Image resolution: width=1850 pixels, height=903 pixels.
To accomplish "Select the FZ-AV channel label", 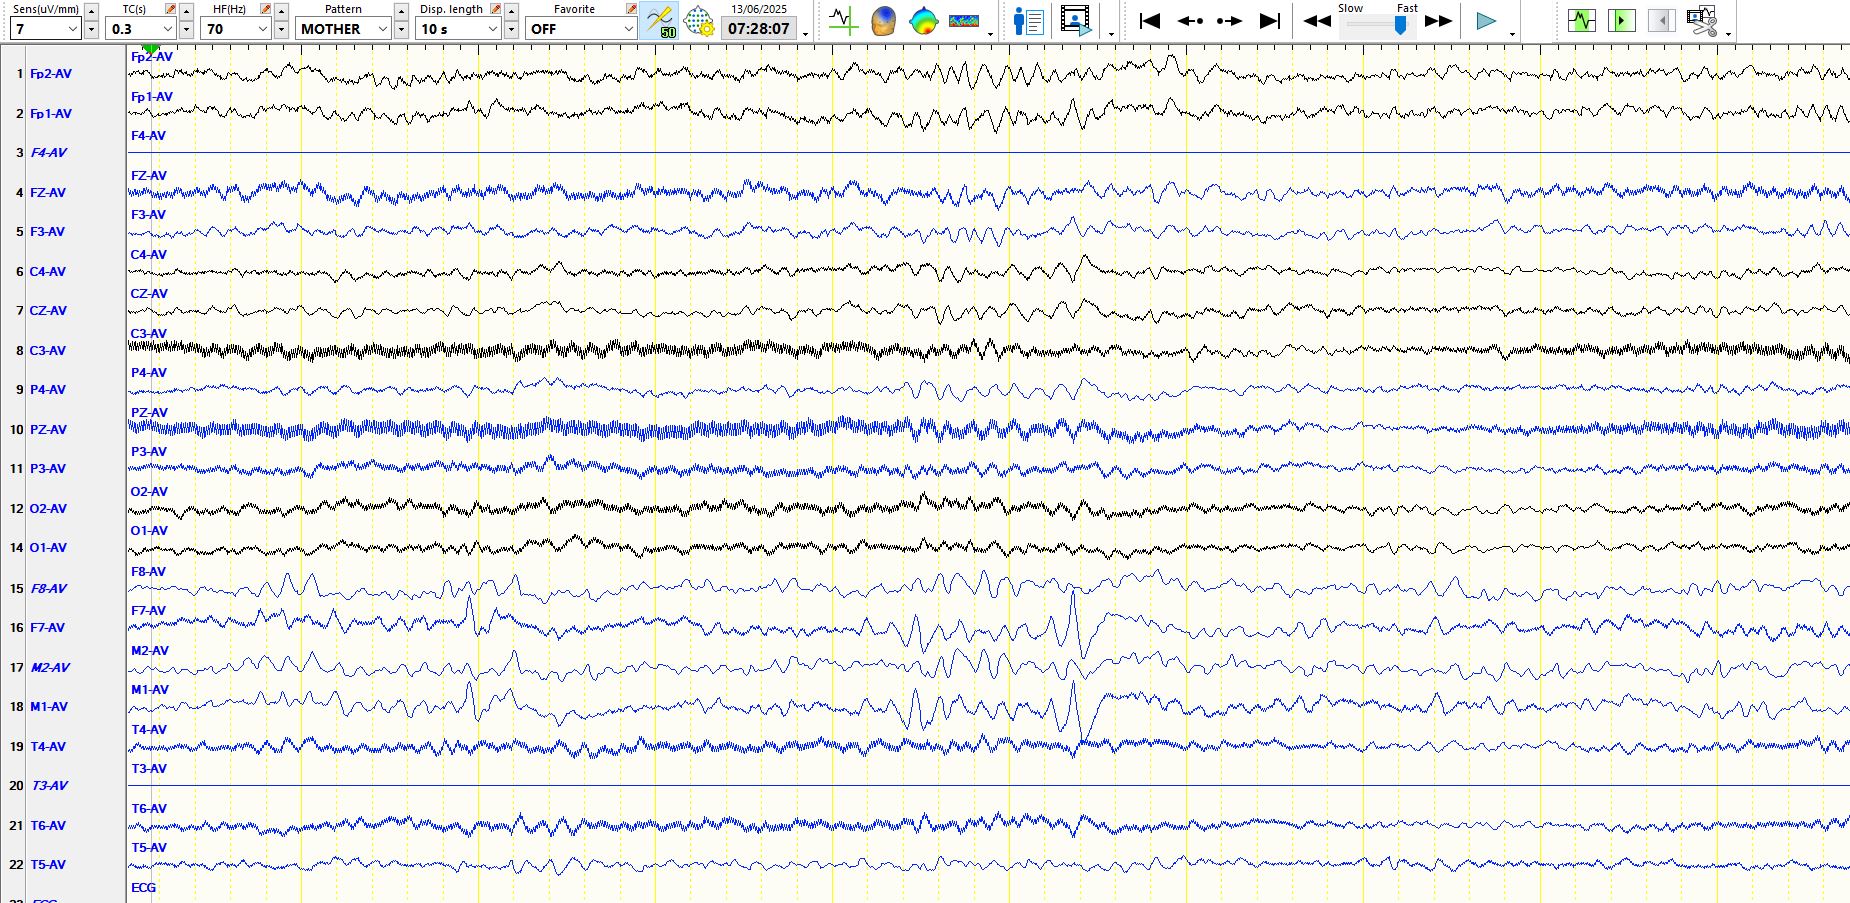I will (x=48, y=193).
